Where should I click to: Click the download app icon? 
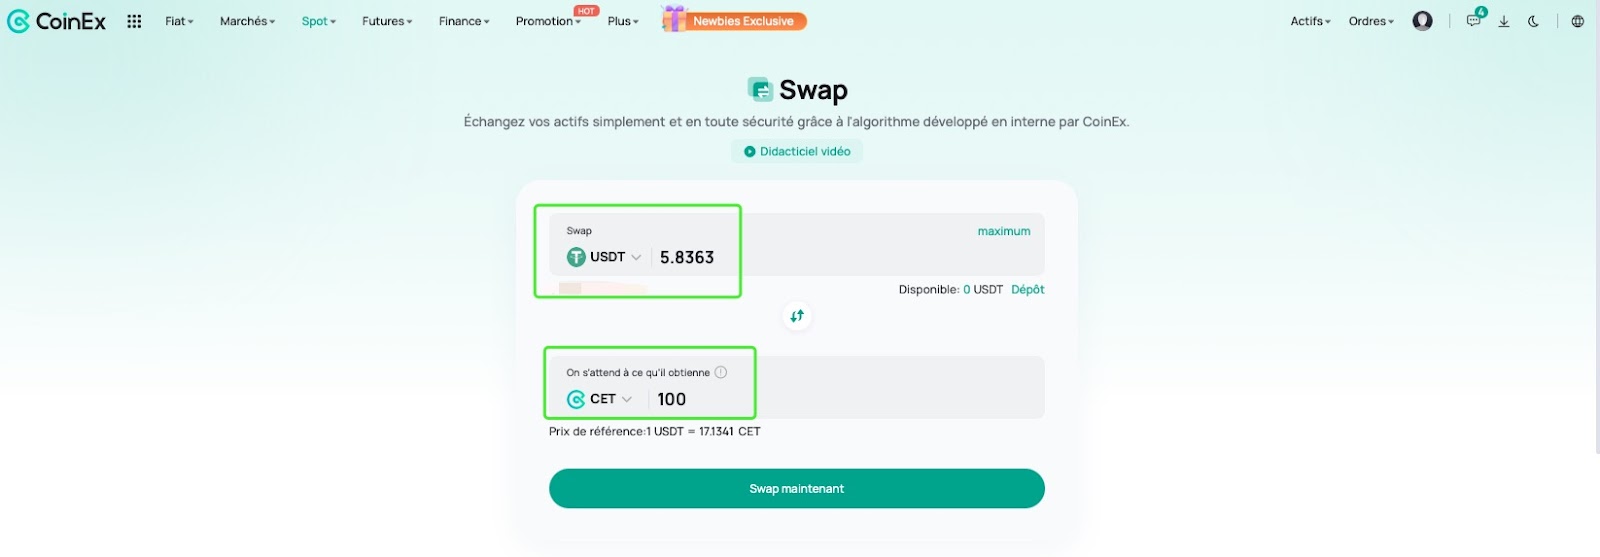(x=1503, y=21)
